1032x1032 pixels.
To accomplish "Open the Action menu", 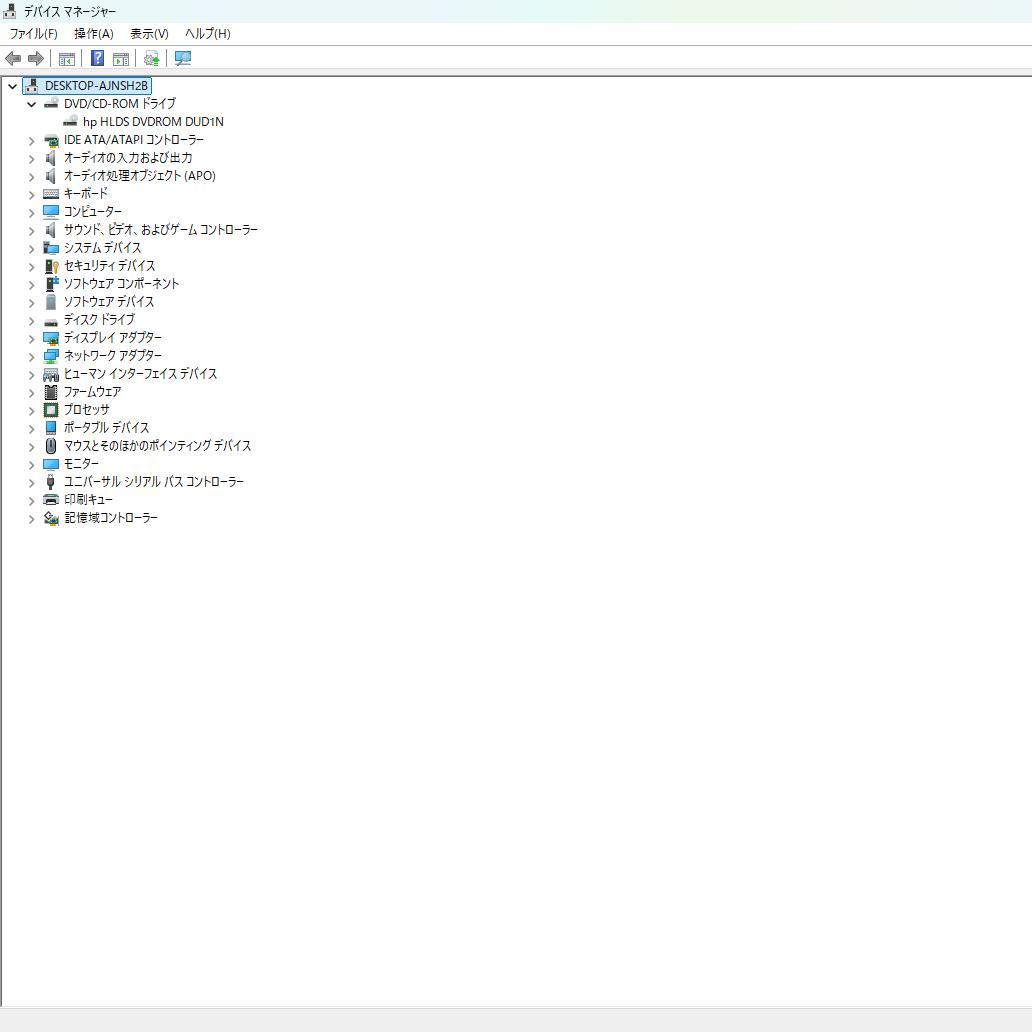I will click(92, 33).
